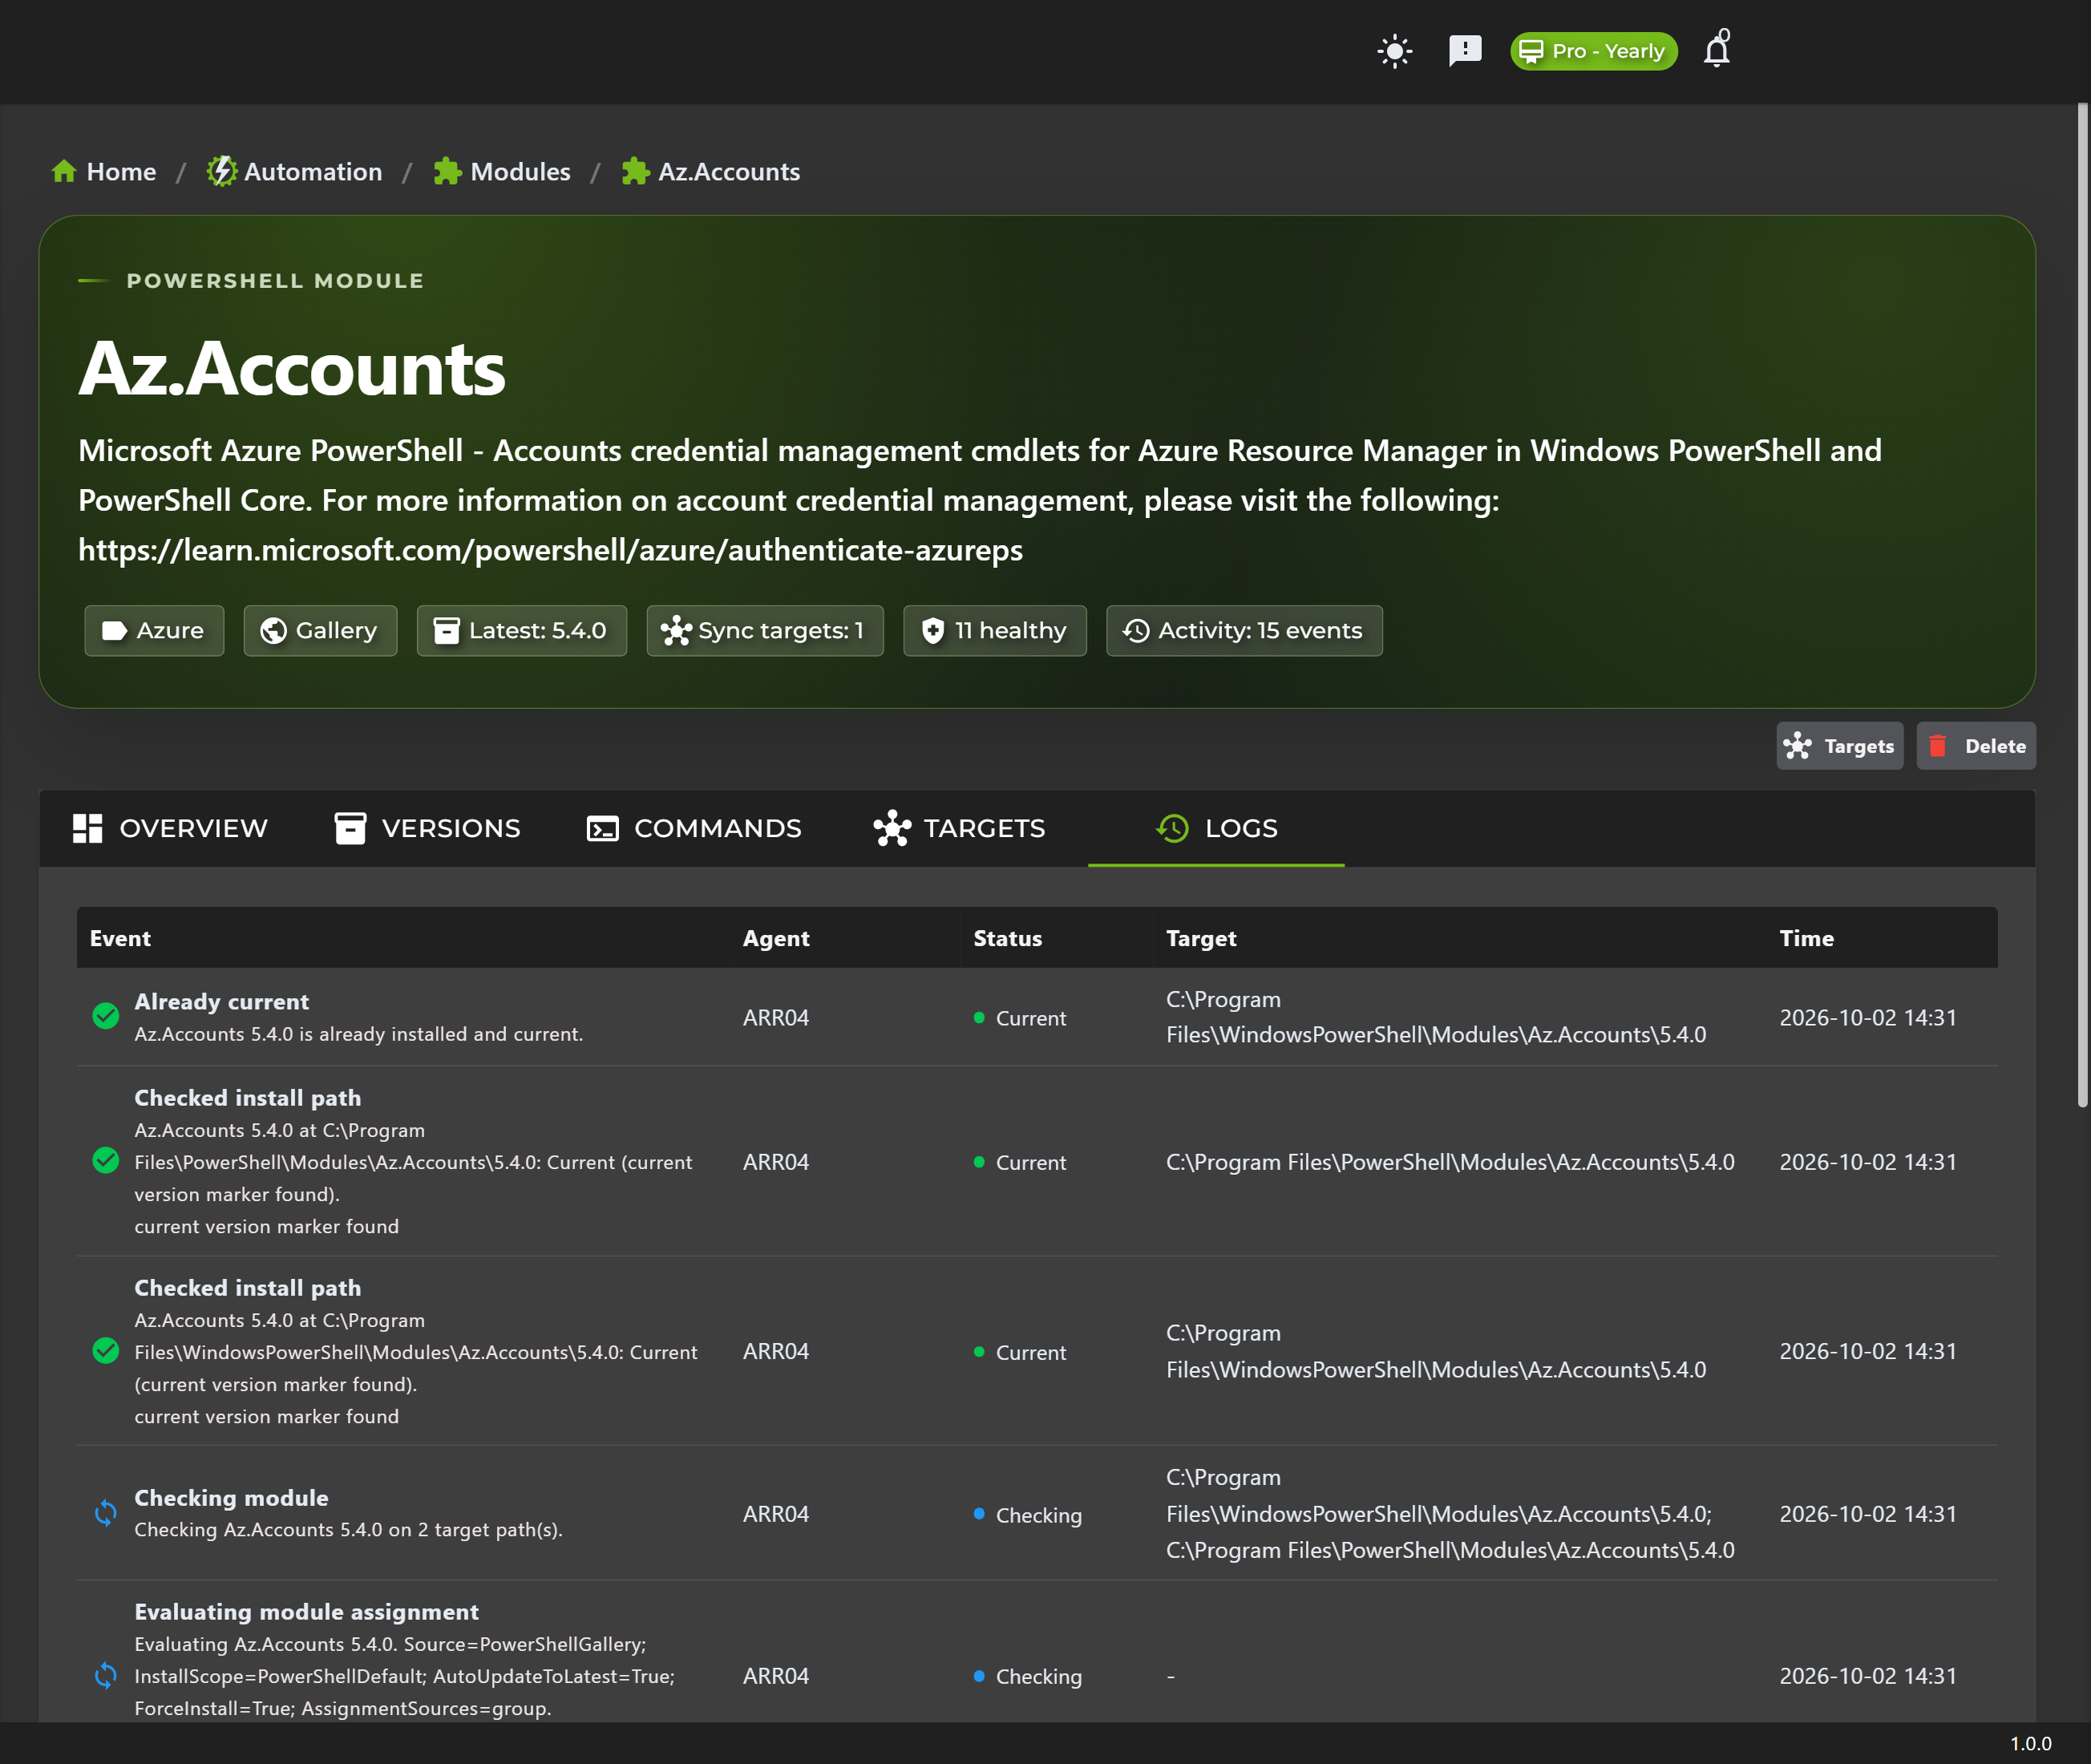This screenshot has width=2091, height=1764.
Task: Click the spinner icon for Checking module
Action: [105, 1513]
